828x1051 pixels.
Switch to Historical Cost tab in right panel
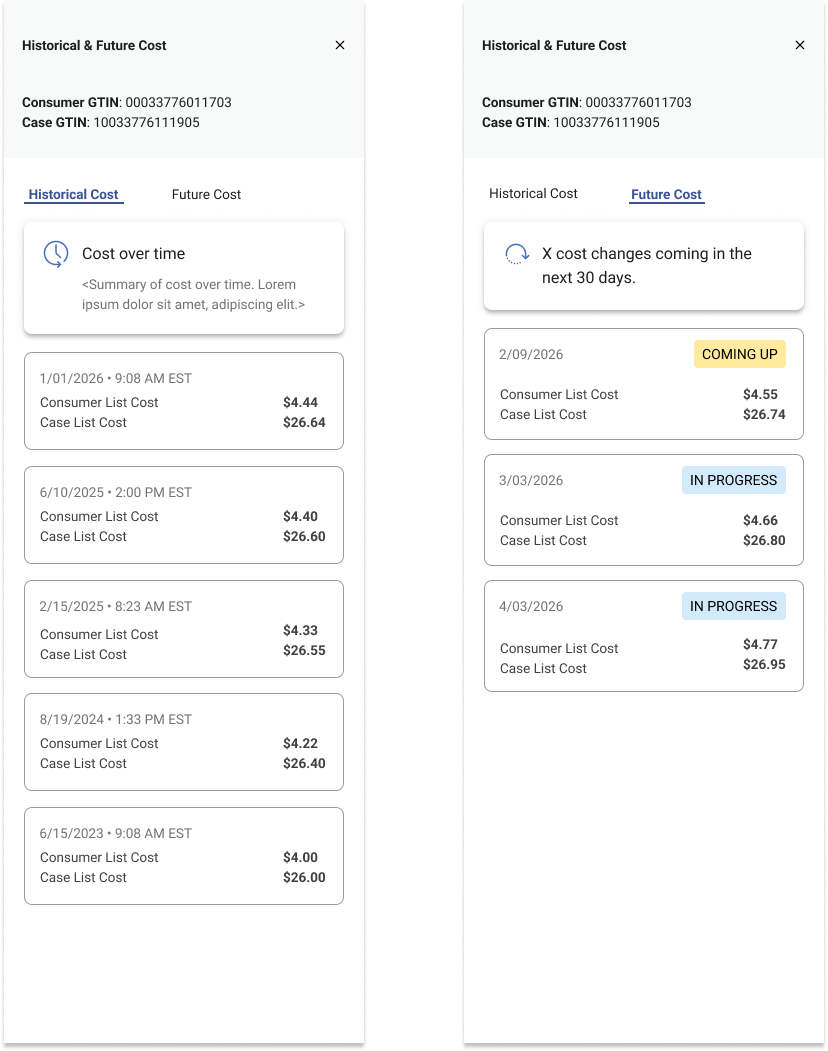(533, 194)
